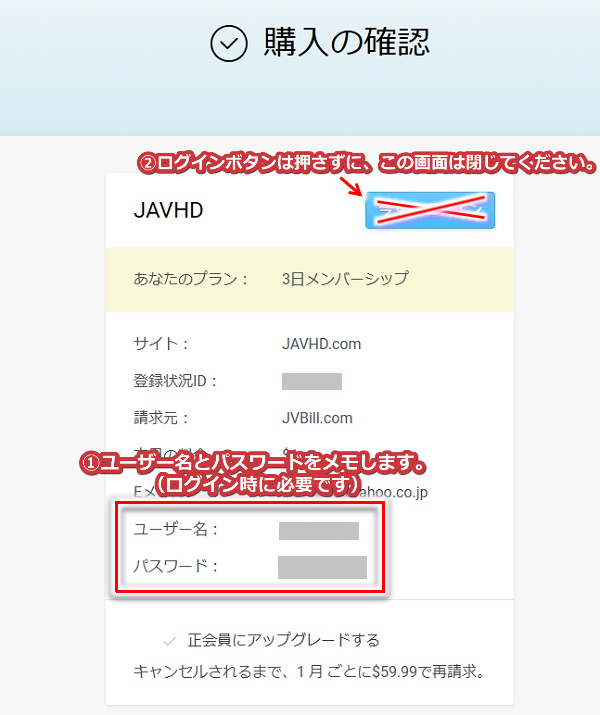600x715 pixels.
Task: Click the JAVHD heading text
Action: 168,210
